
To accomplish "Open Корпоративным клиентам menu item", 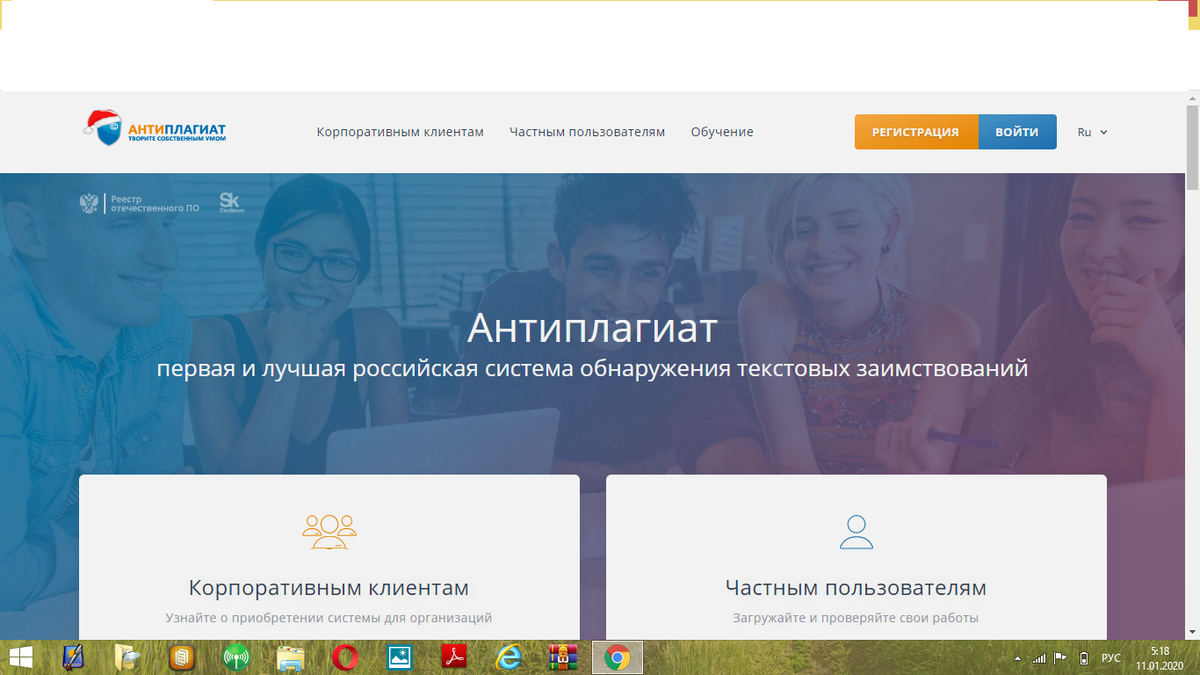I will coord(400,132).
